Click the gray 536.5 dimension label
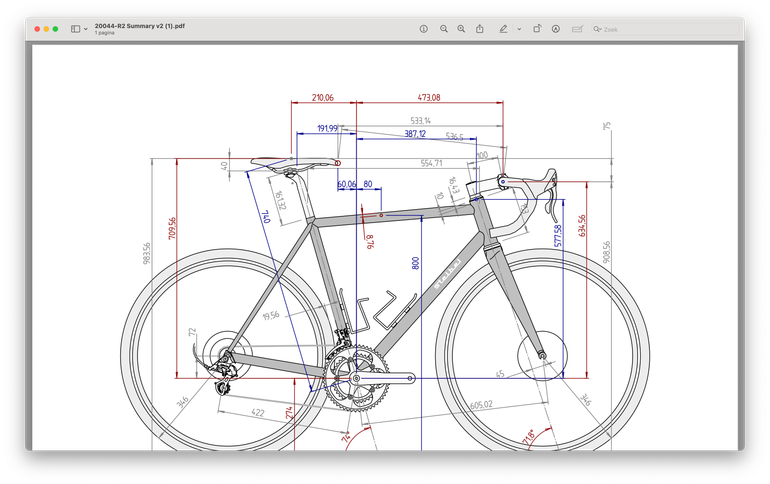 tap(454, 136)
